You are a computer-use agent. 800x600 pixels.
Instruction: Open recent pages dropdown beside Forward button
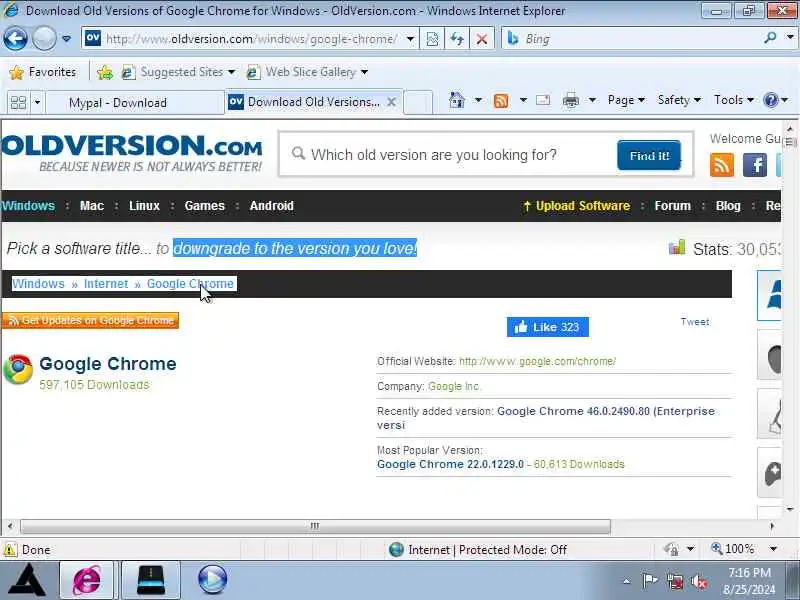pyautogui.click(x=66, y=39)
